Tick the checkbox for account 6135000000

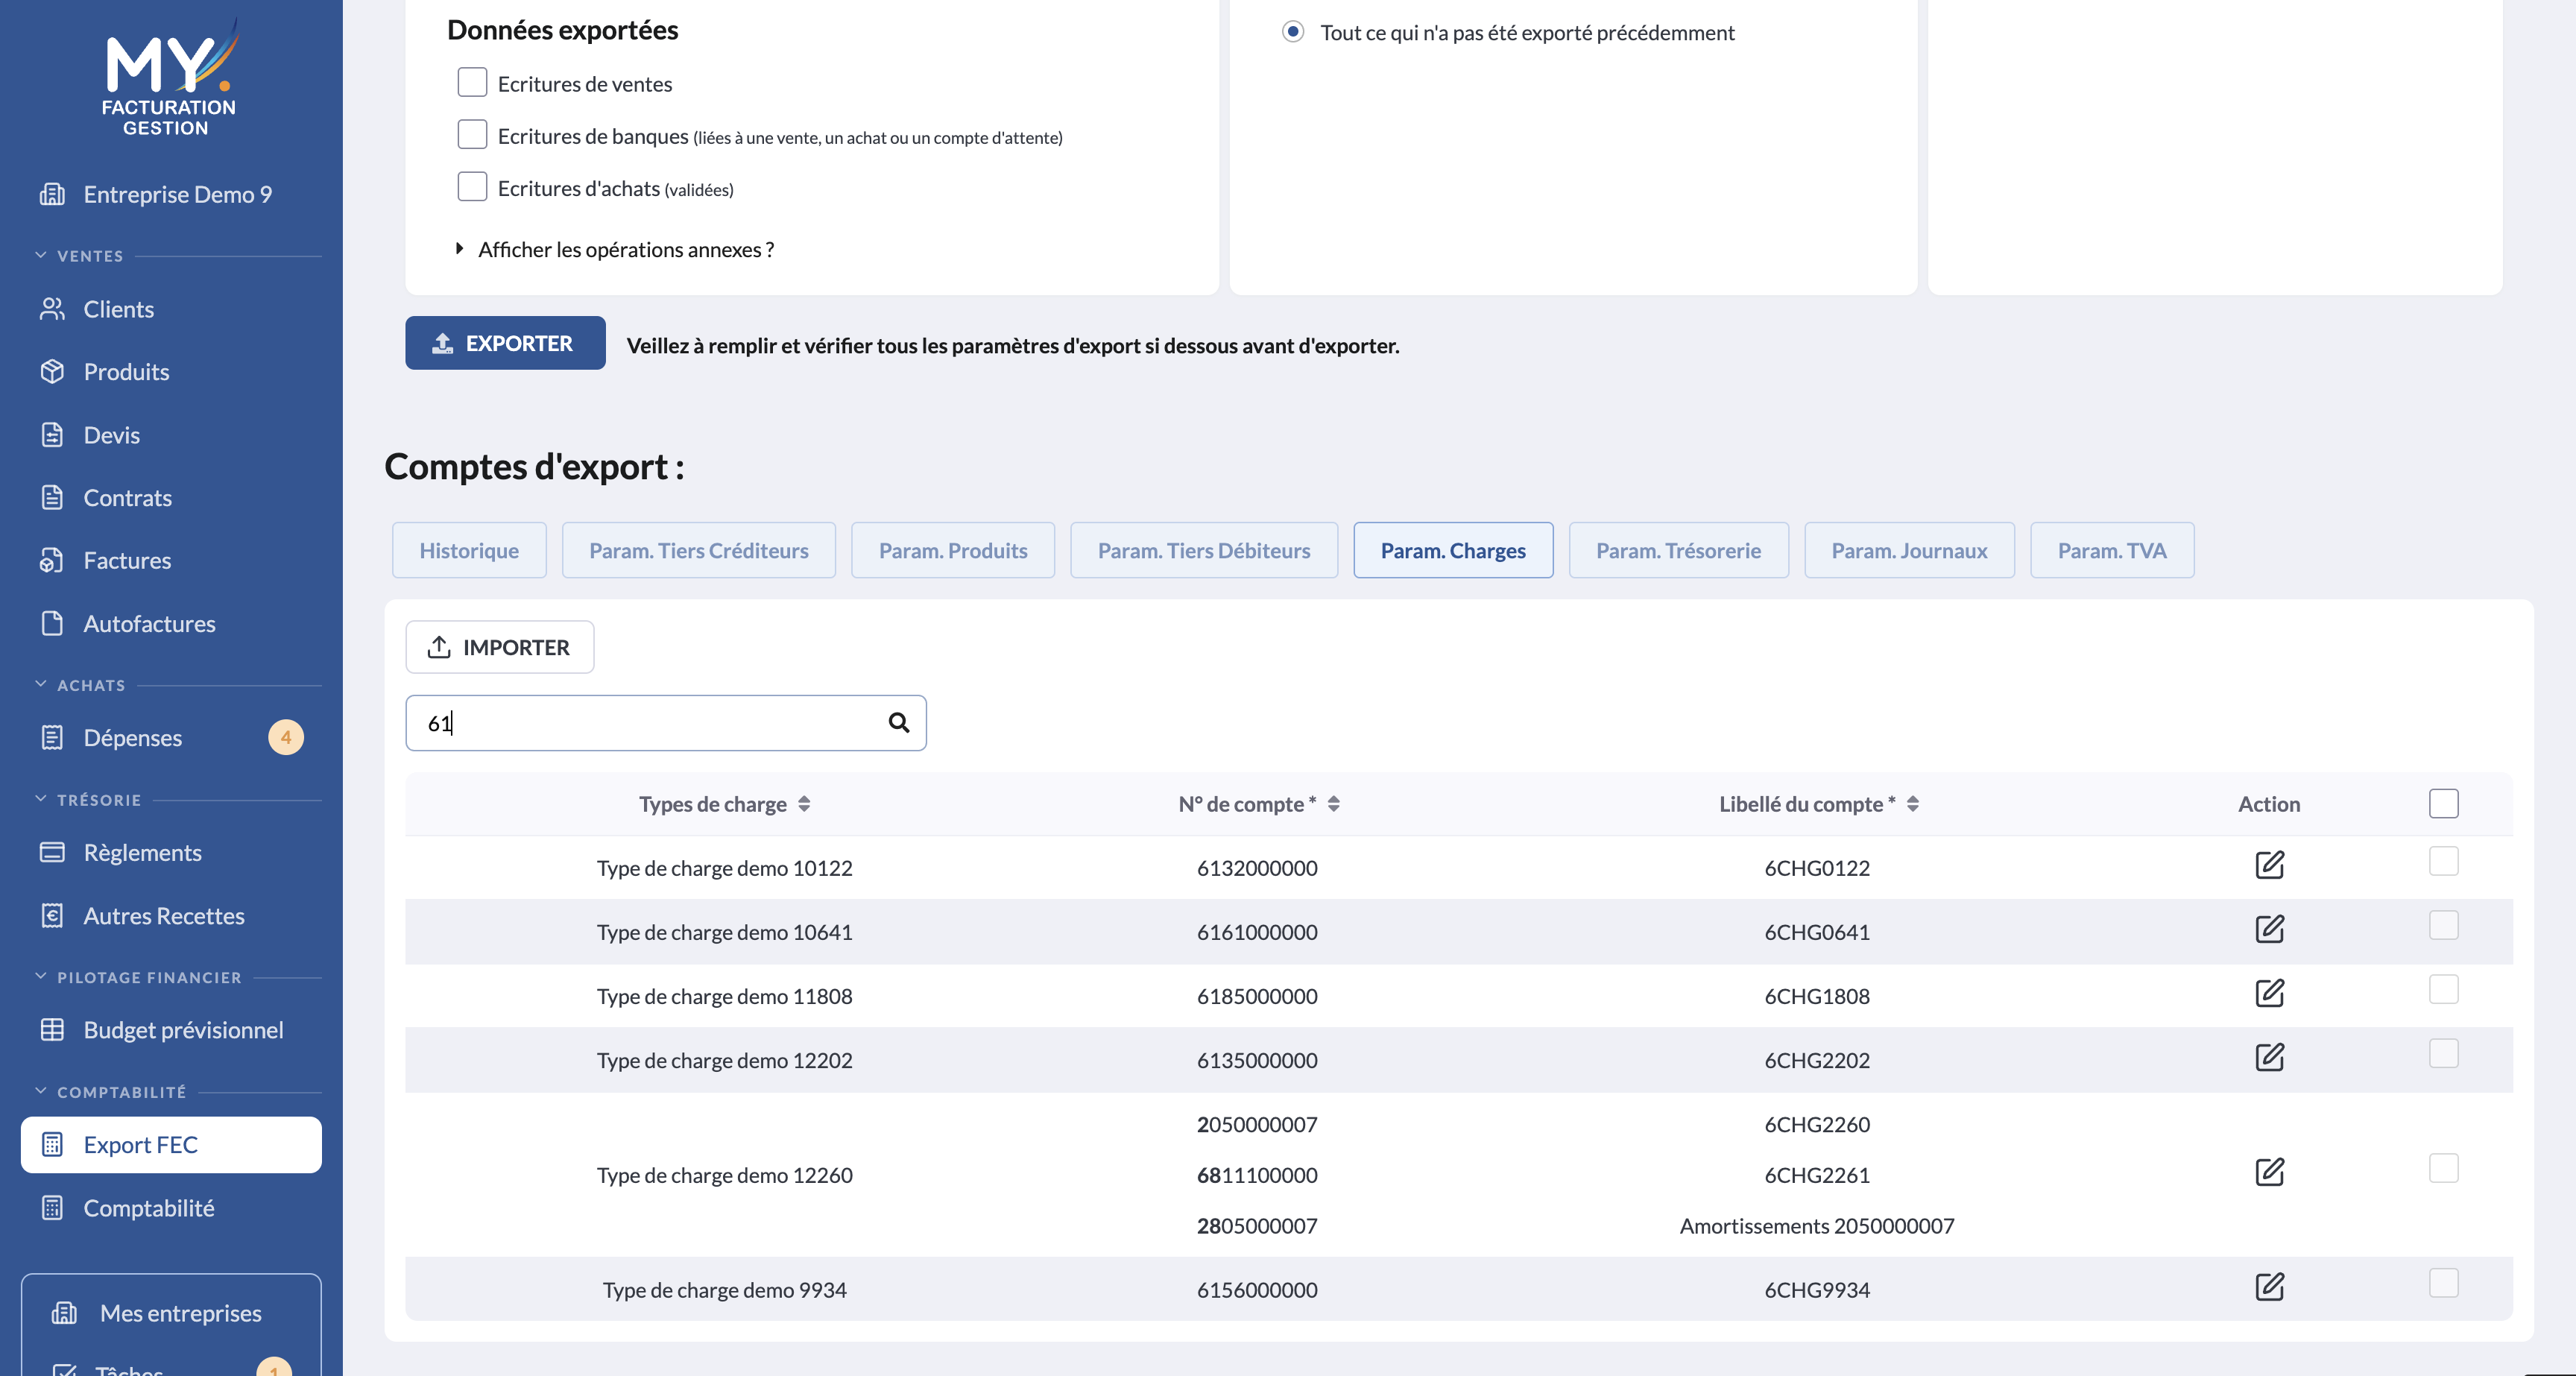pos(2443,1053)
